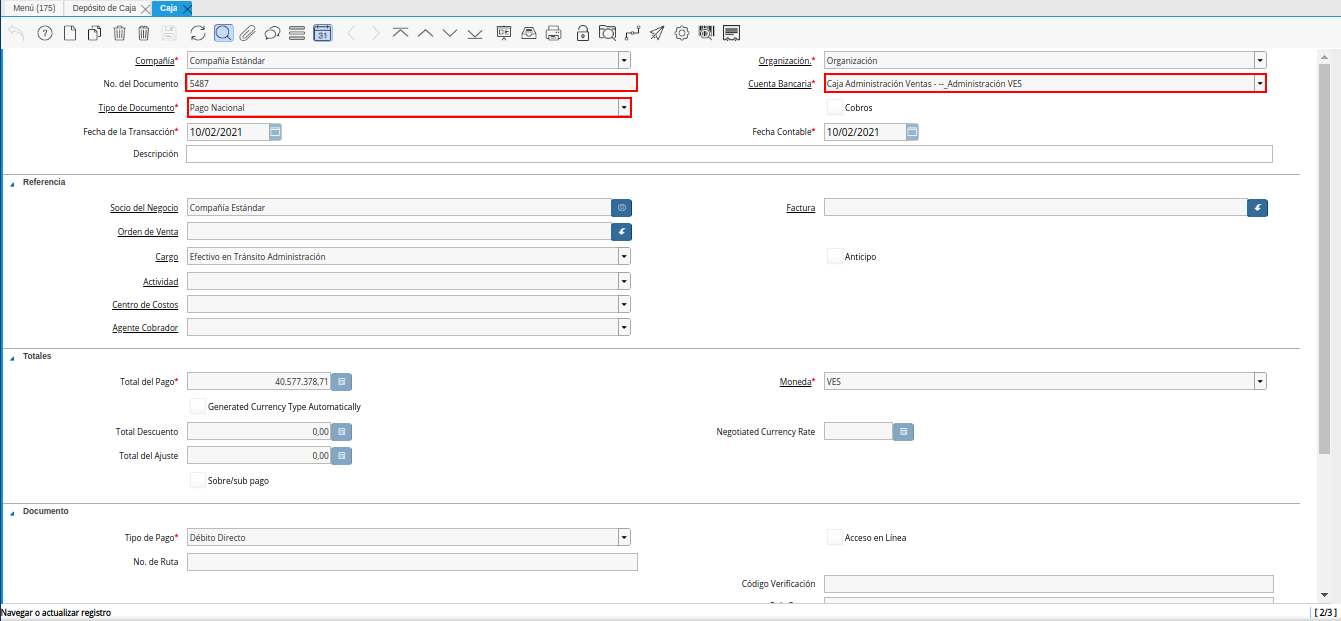This screenshot has height=621, width=1341.
Task: Click into the Descripción text field
Action: [x=729, y=154]
